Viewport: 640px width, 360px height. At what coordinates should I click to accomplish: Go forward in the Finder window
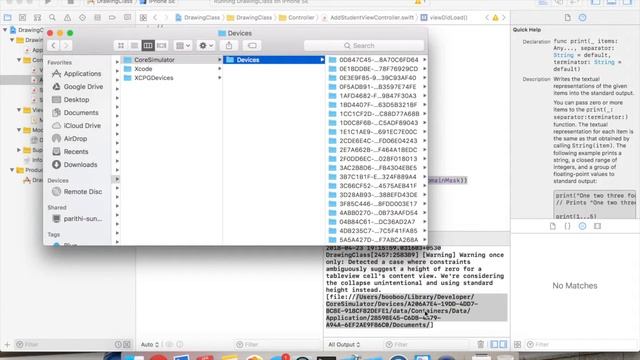[x=66, y=46]
